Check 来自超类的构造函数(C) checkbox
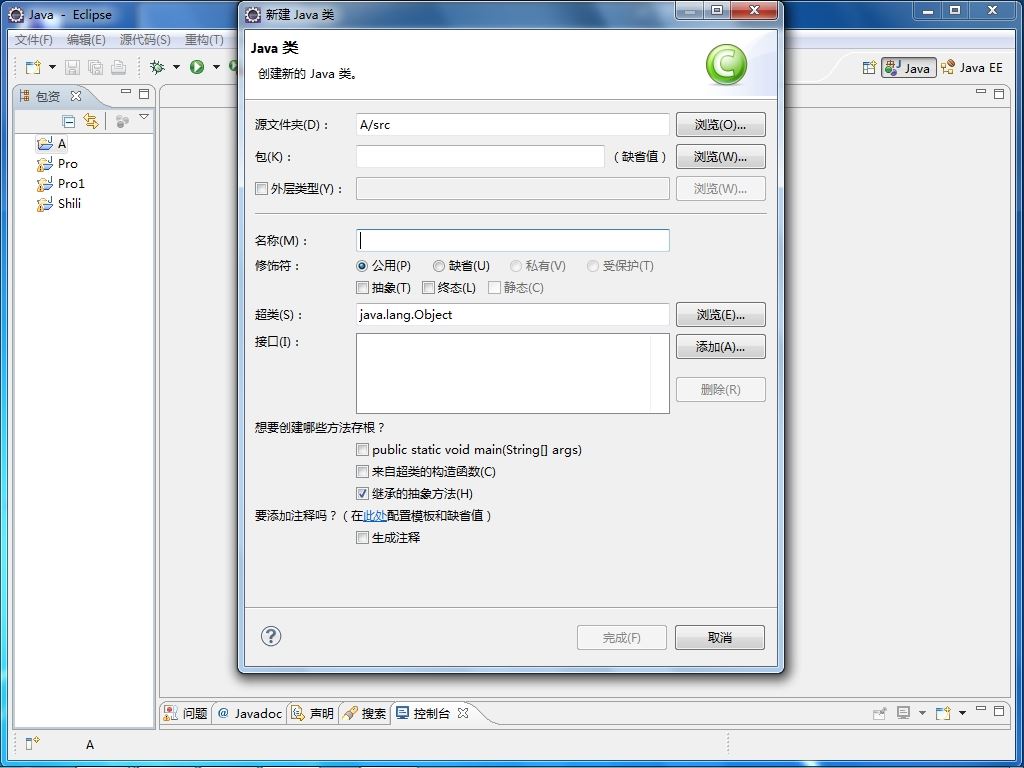 click(362, 472)
